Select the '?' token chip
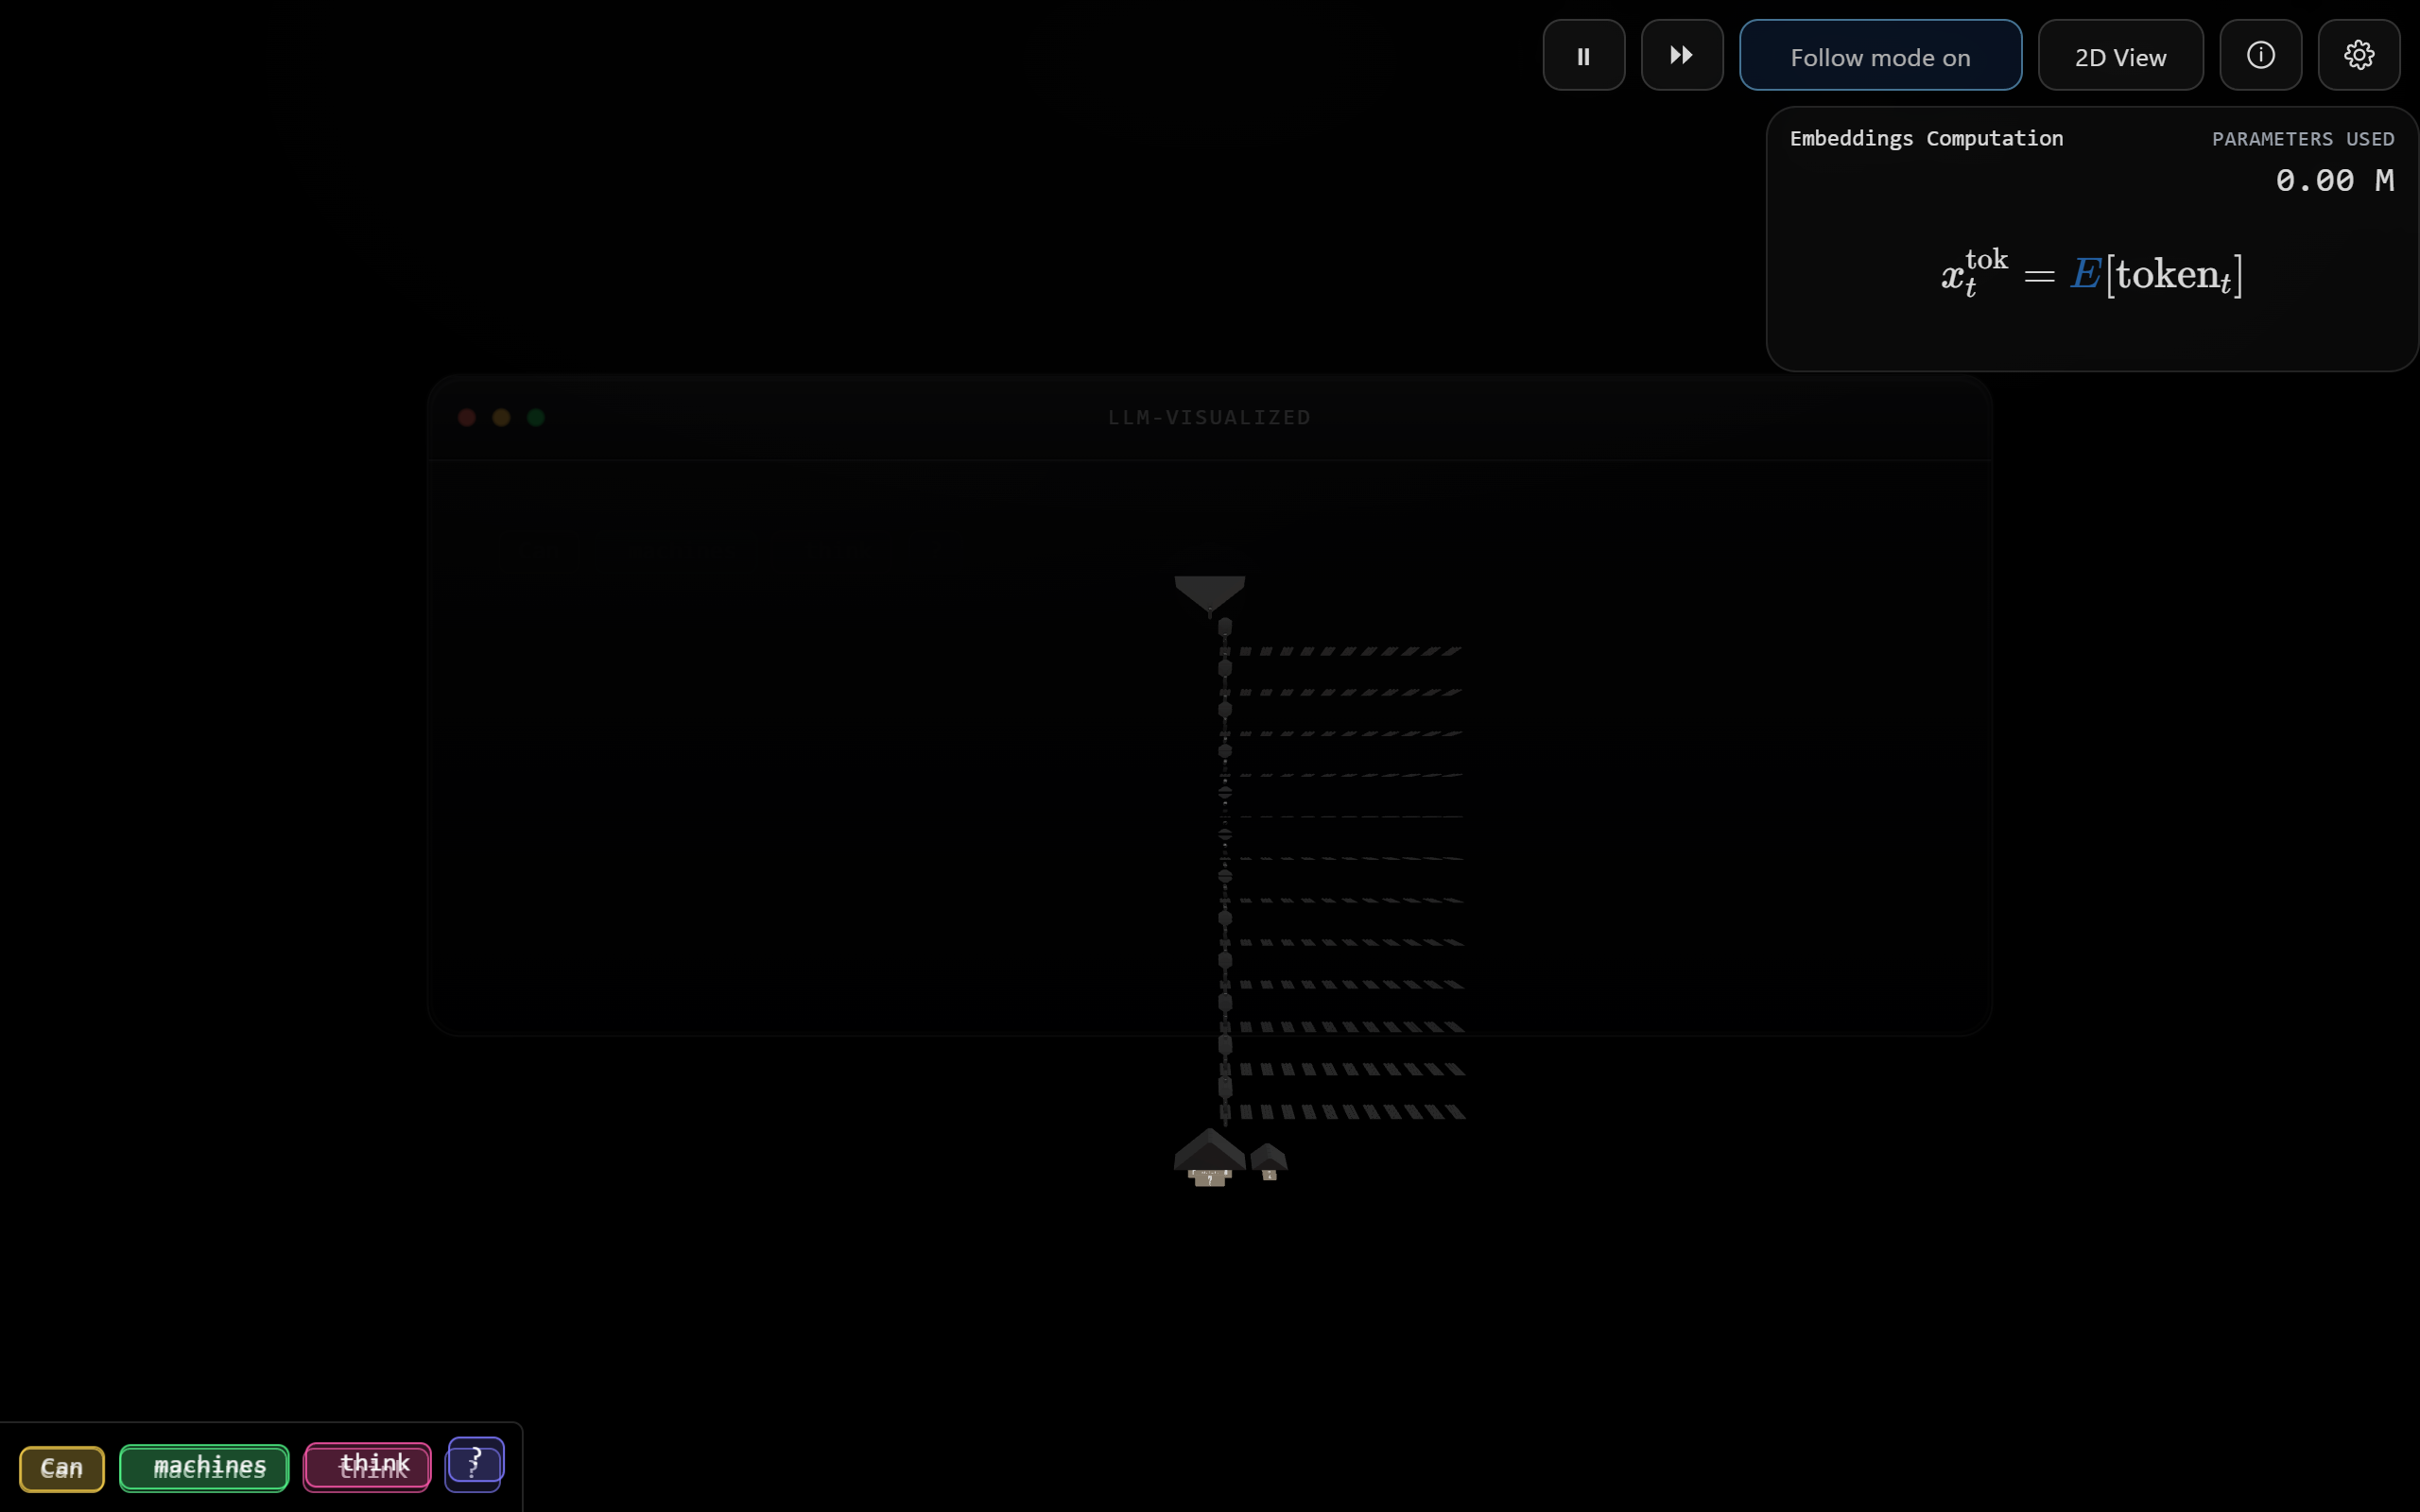 pyautogui.click(x=475, y=1464)
